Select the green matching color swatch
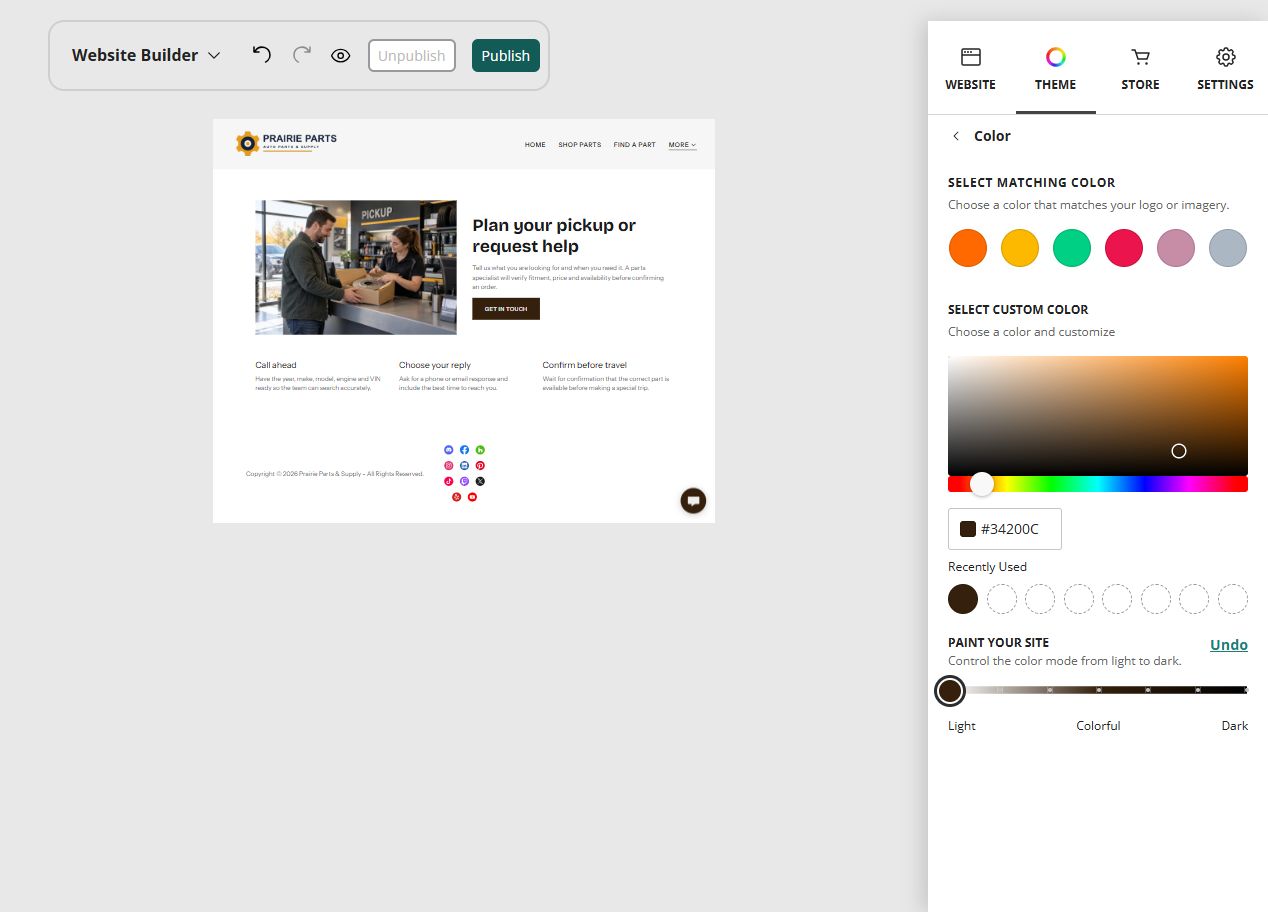 coord(1072,248)
